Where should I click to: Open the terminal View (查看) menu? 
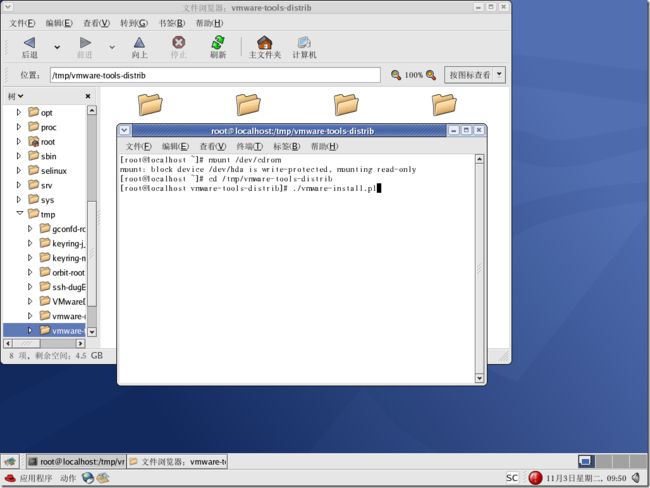pos(213,146)
